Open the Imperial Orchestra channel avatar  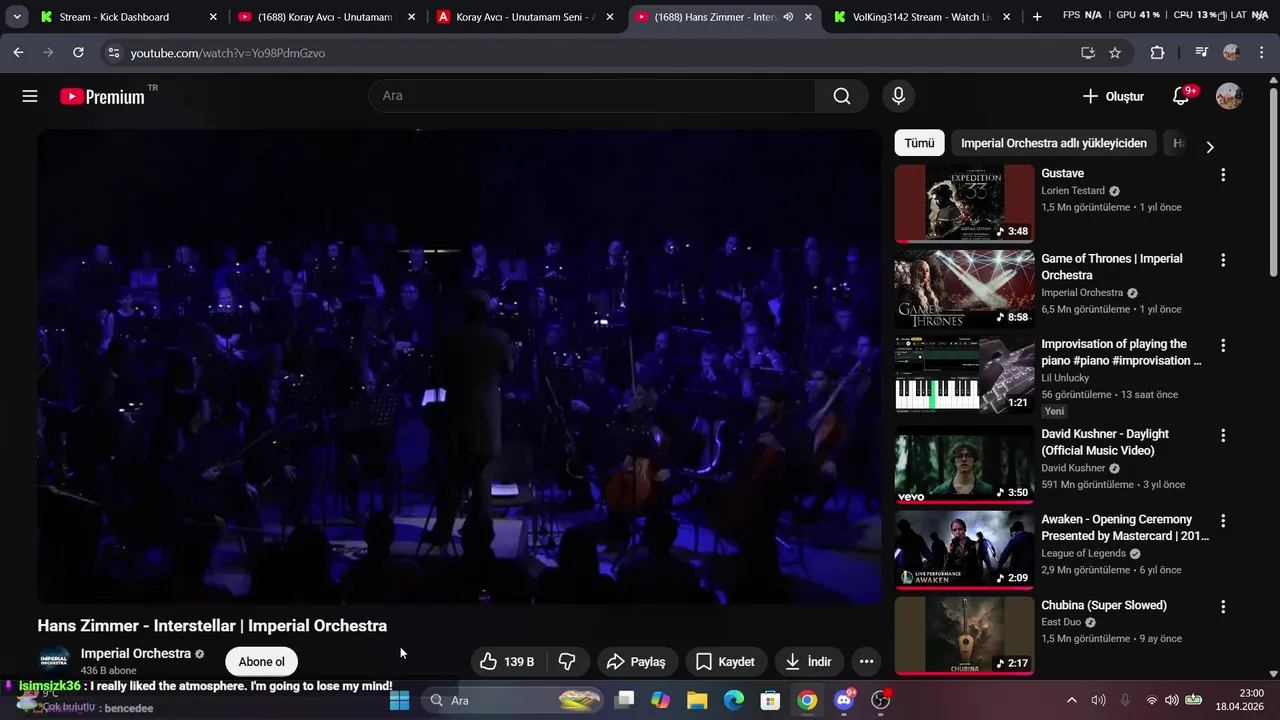coord(54,659)
